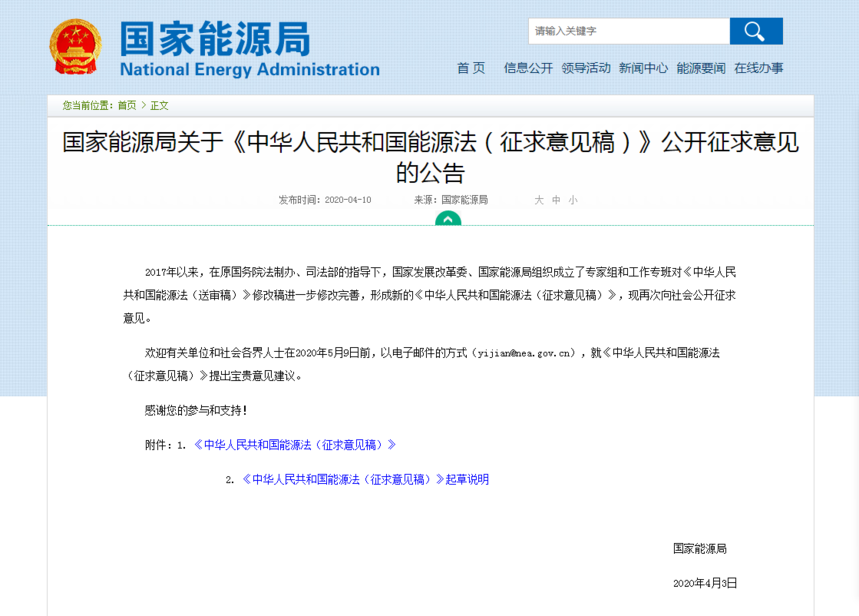Click the National Energy Administration English title
The height and width of the screenshot is (616, 859).
pyautogui.click(x=250, y=70)
